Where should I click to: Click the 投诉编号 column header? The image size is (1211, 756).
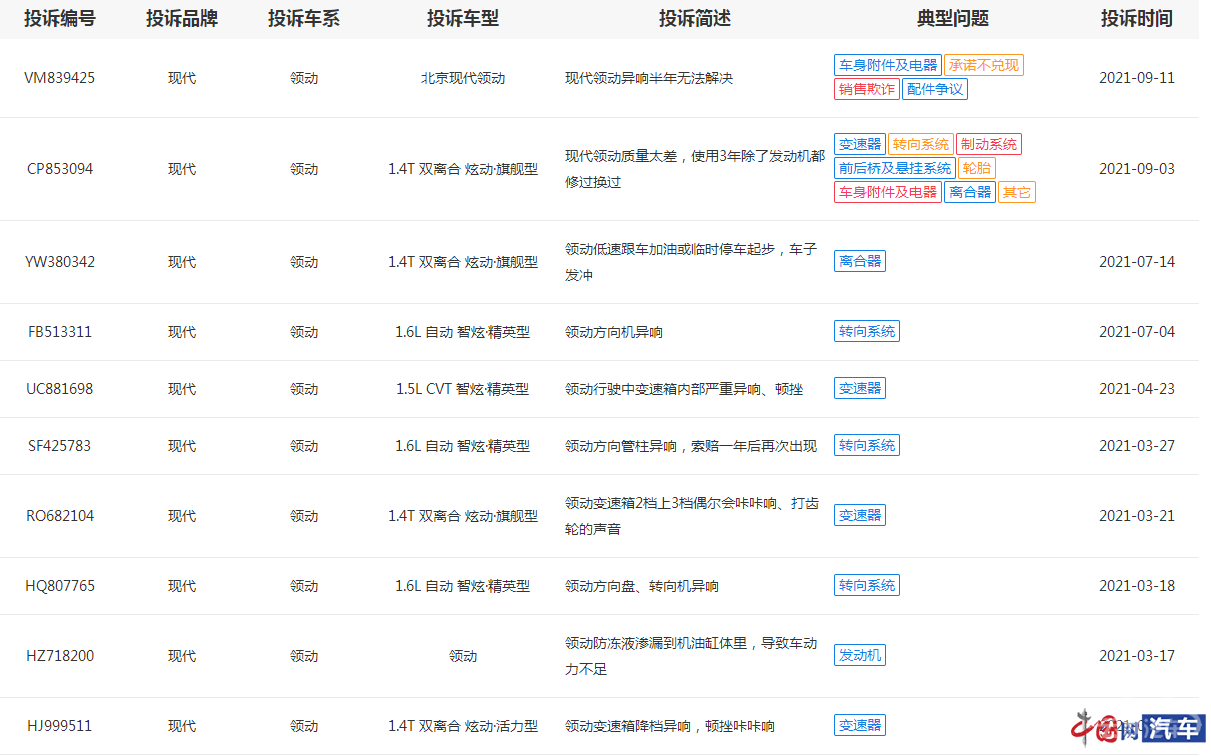[60, 18]
